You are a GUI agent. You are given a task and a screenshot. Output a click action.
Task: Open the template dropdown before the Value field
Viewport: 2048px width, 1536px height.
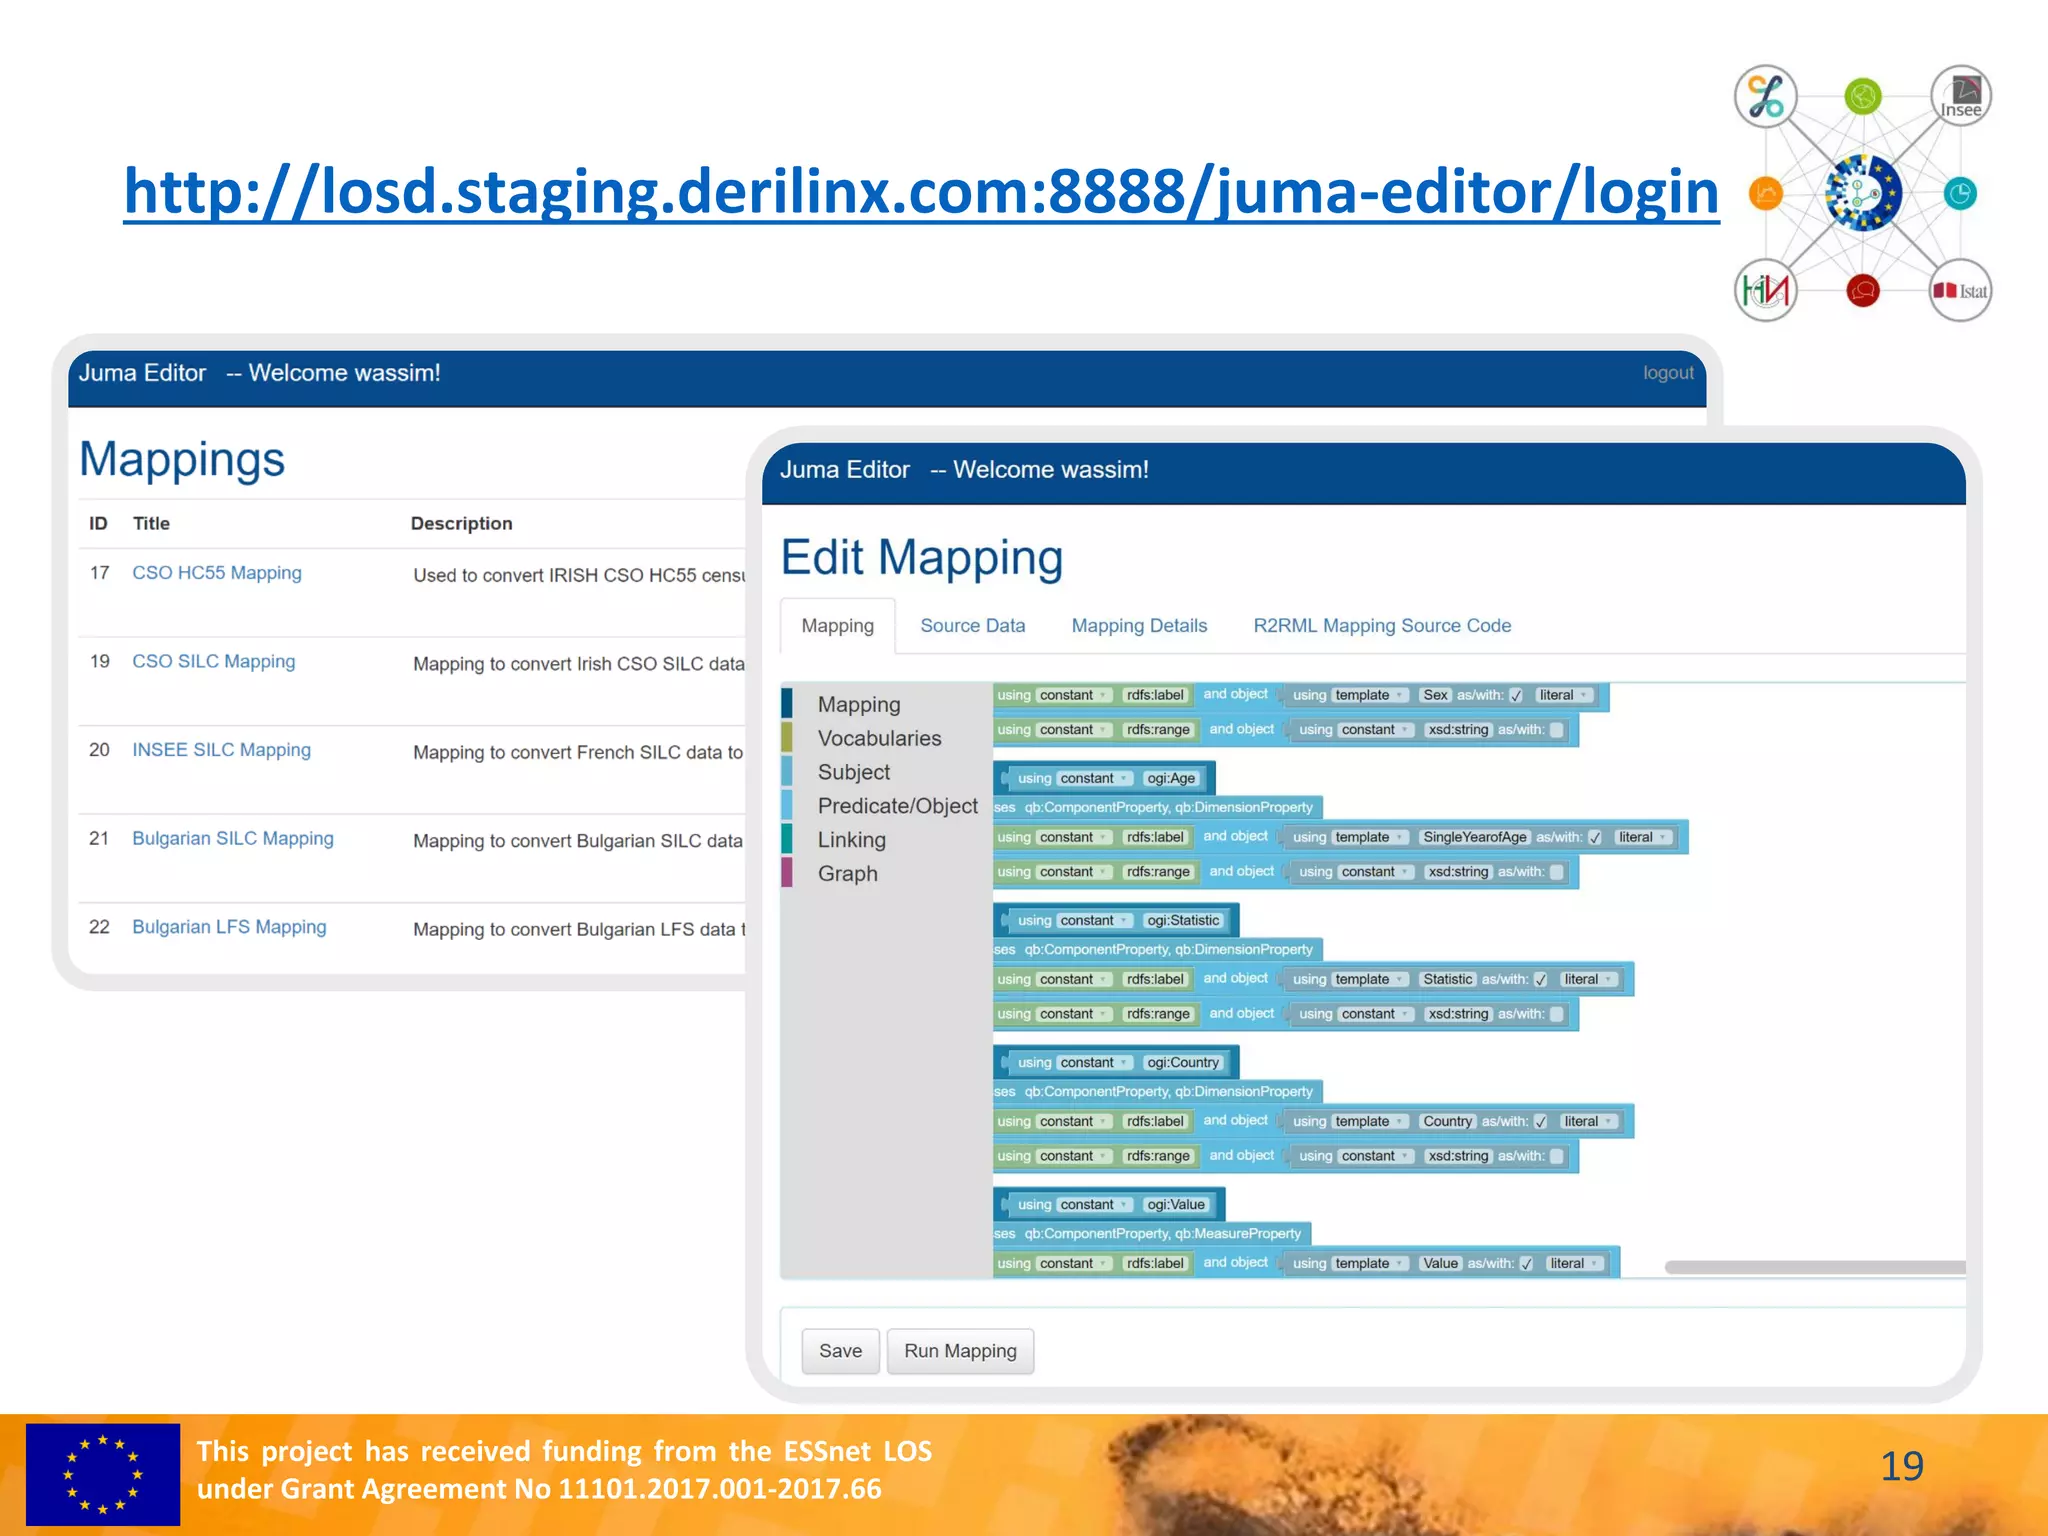[x=1370, y=1264]
